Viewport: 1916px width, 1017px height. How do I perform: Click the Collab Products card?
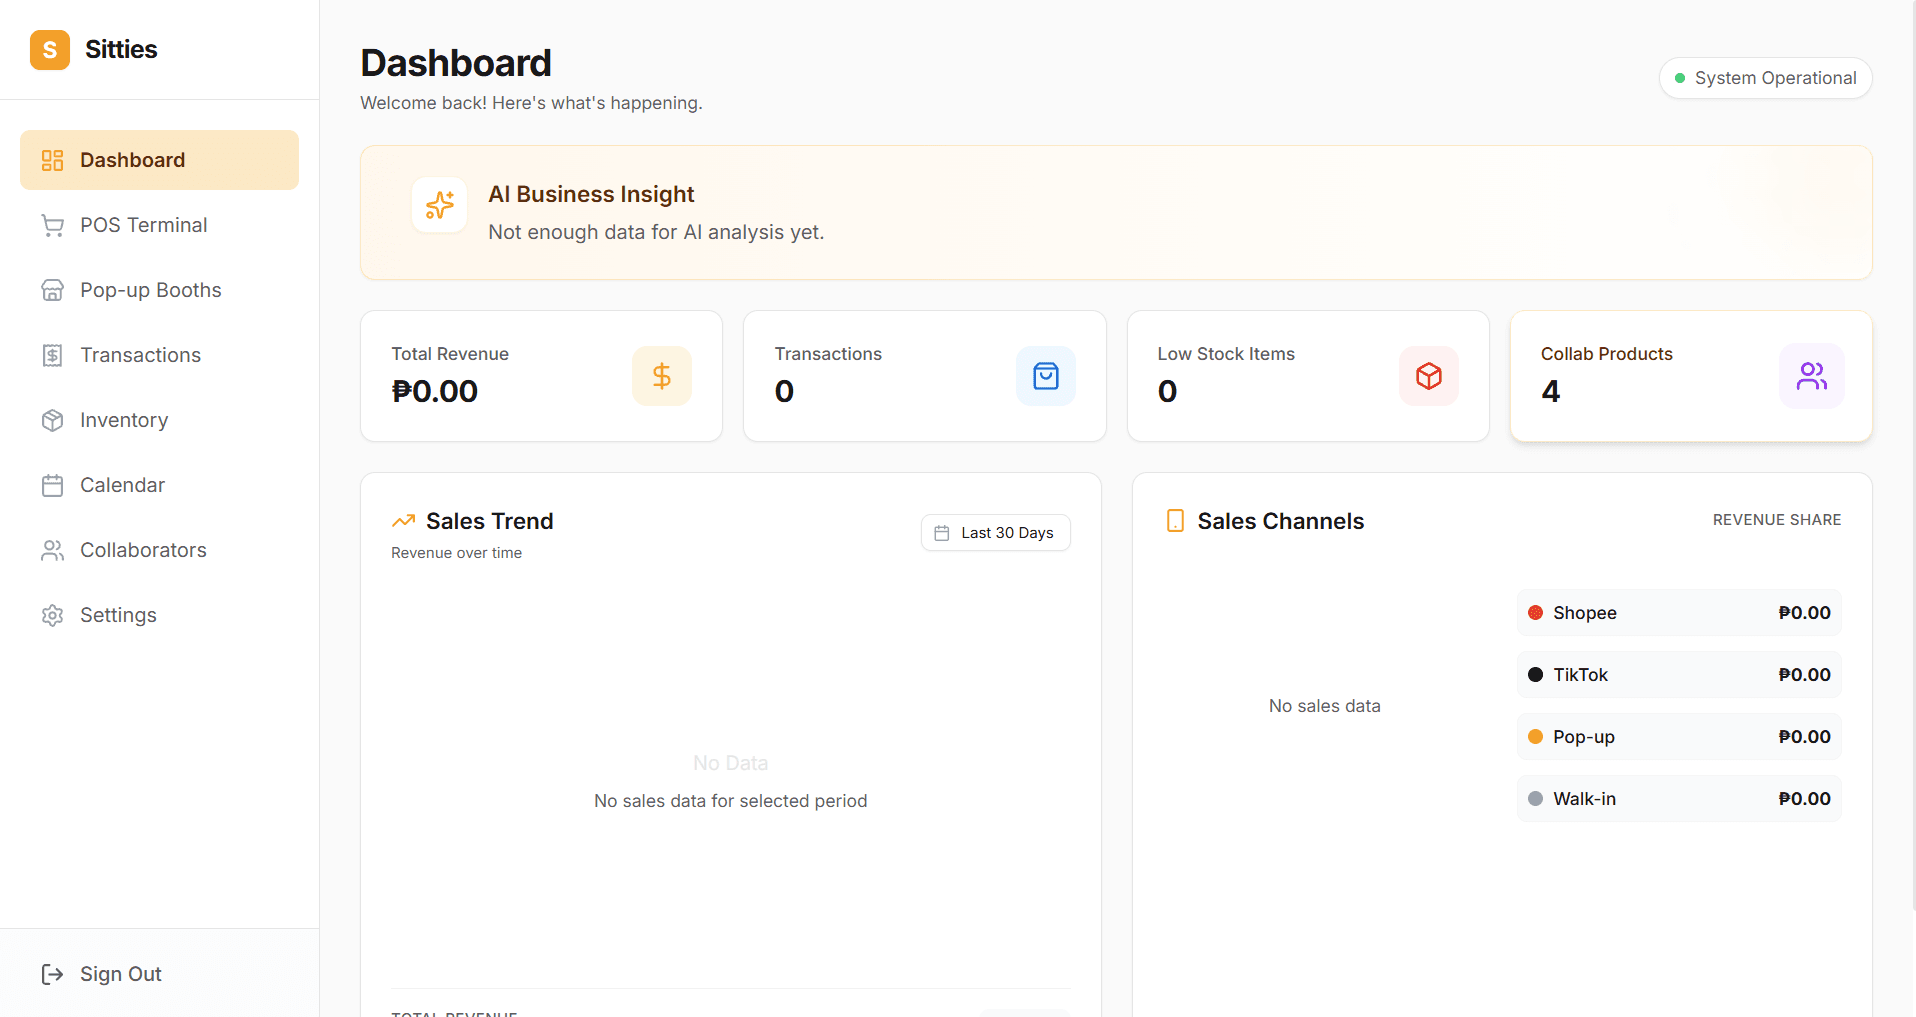coord(1691,376)
